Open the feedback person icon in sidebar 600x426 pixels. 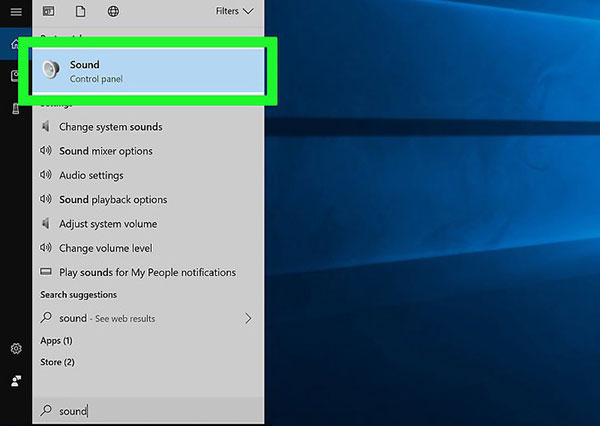[16, 380]
